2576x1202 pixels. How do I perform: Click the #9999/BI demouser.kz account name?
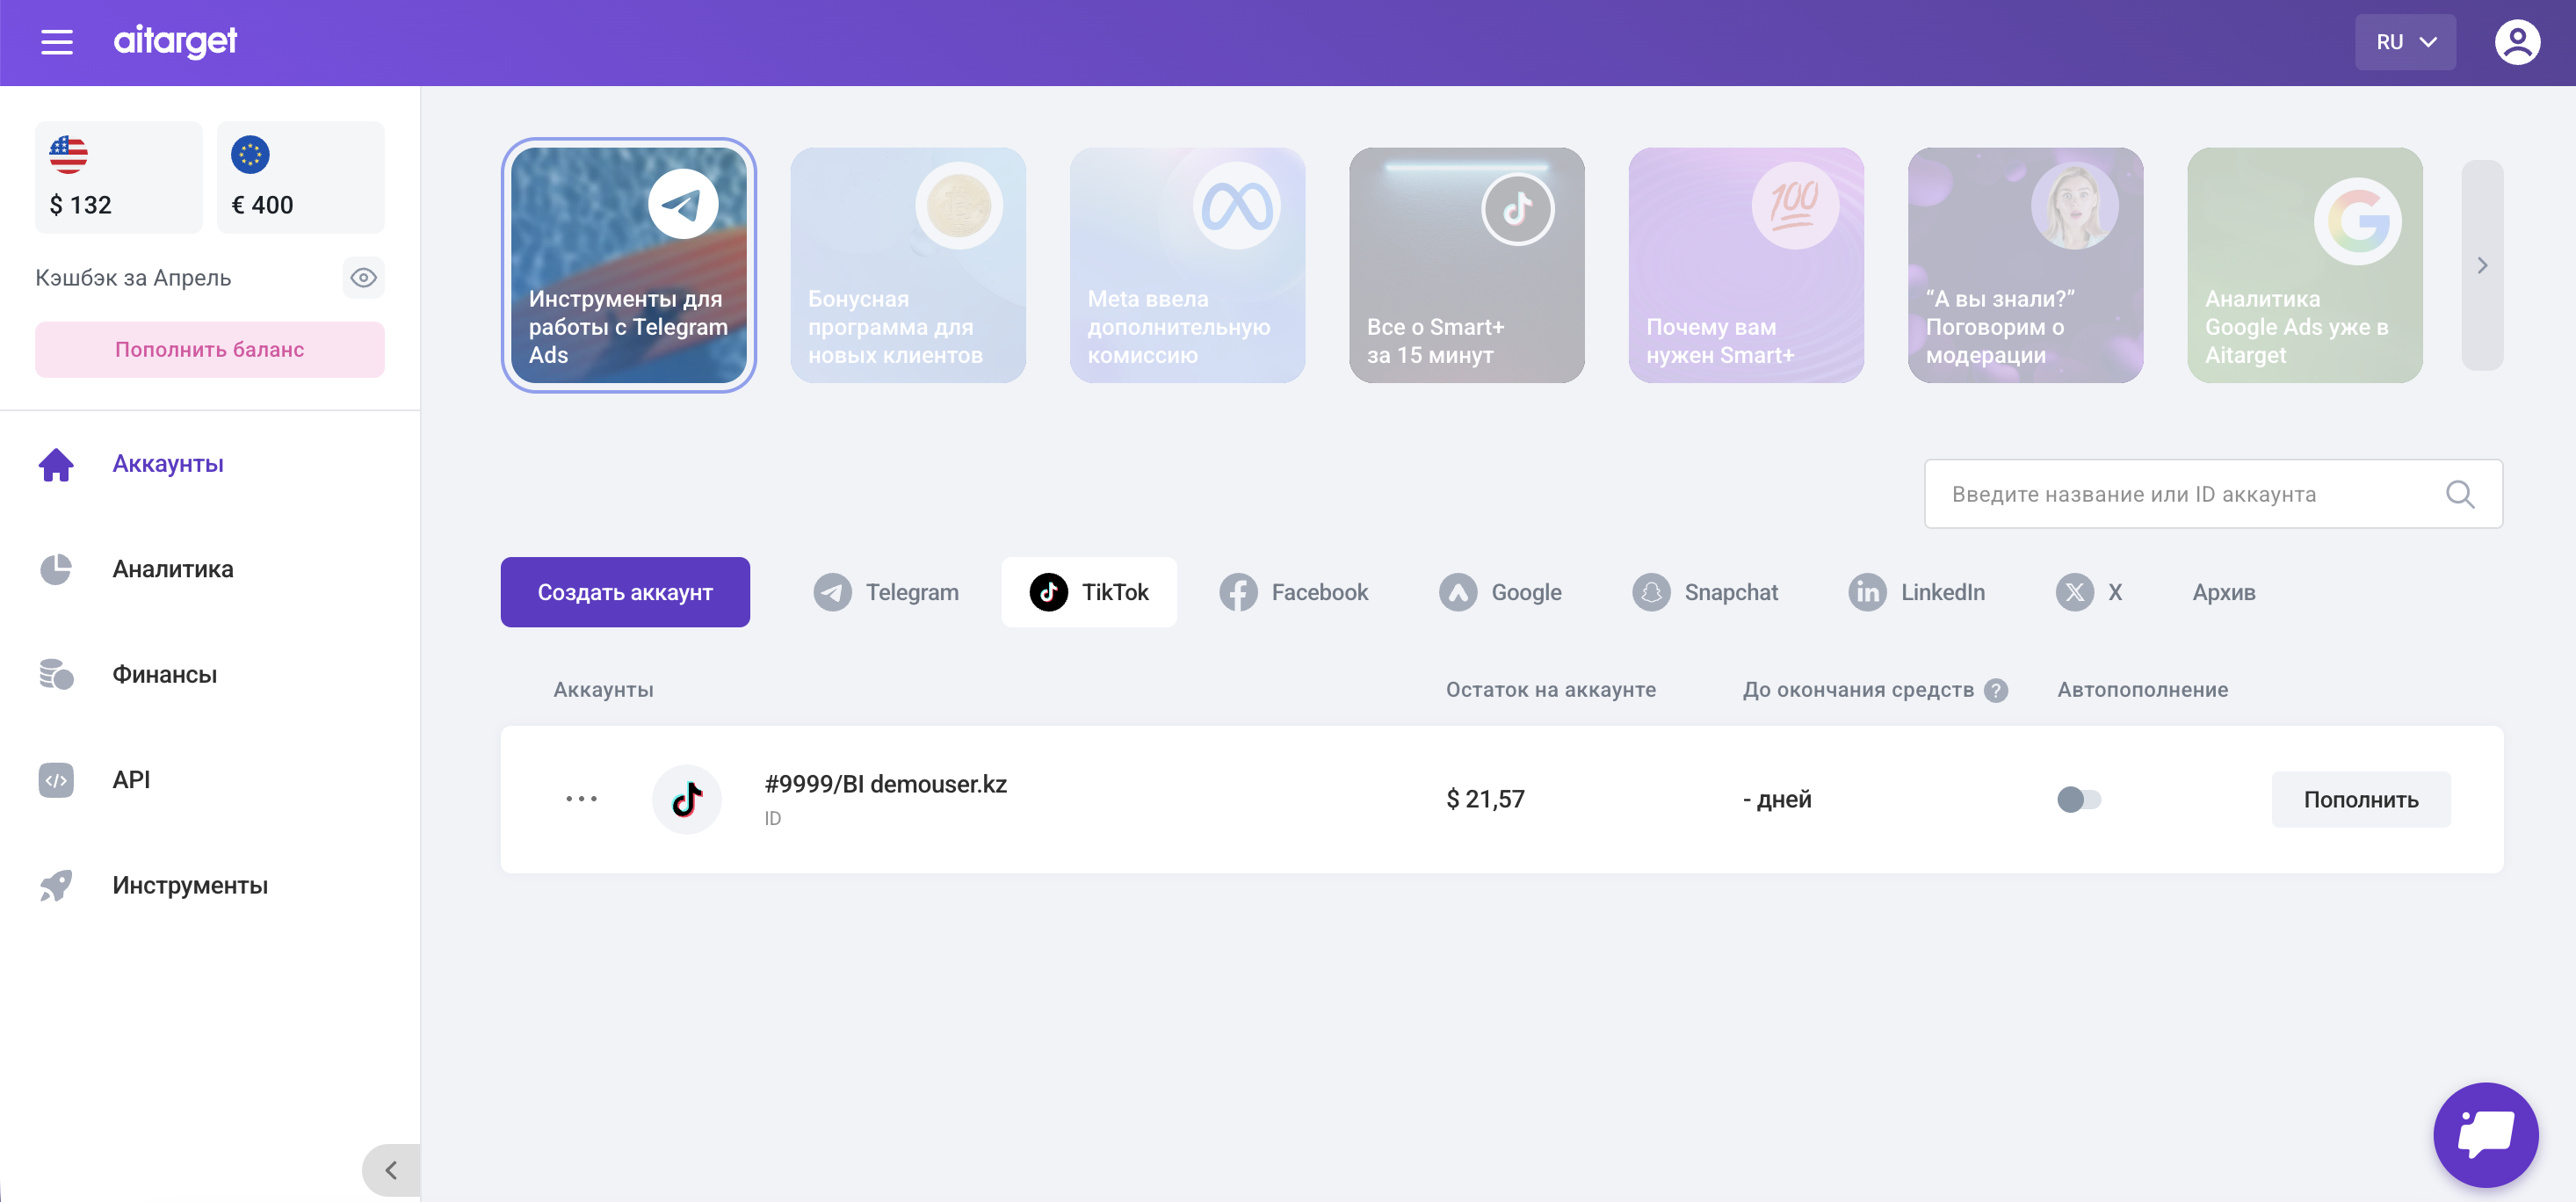pos(886,784)
